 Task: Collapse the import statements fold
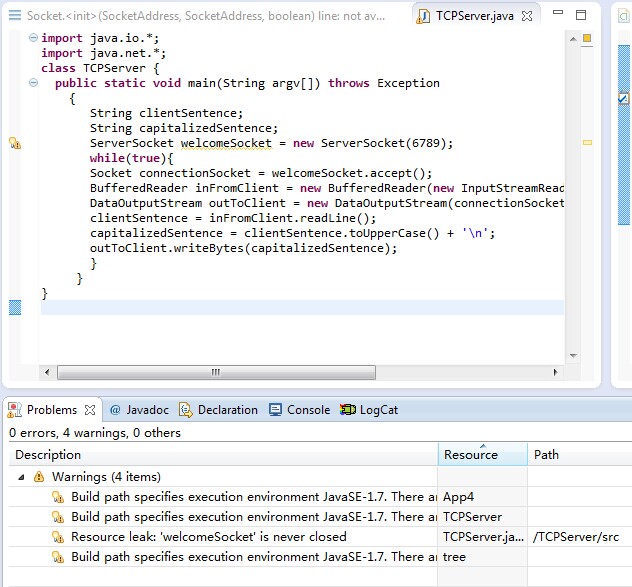33,37
